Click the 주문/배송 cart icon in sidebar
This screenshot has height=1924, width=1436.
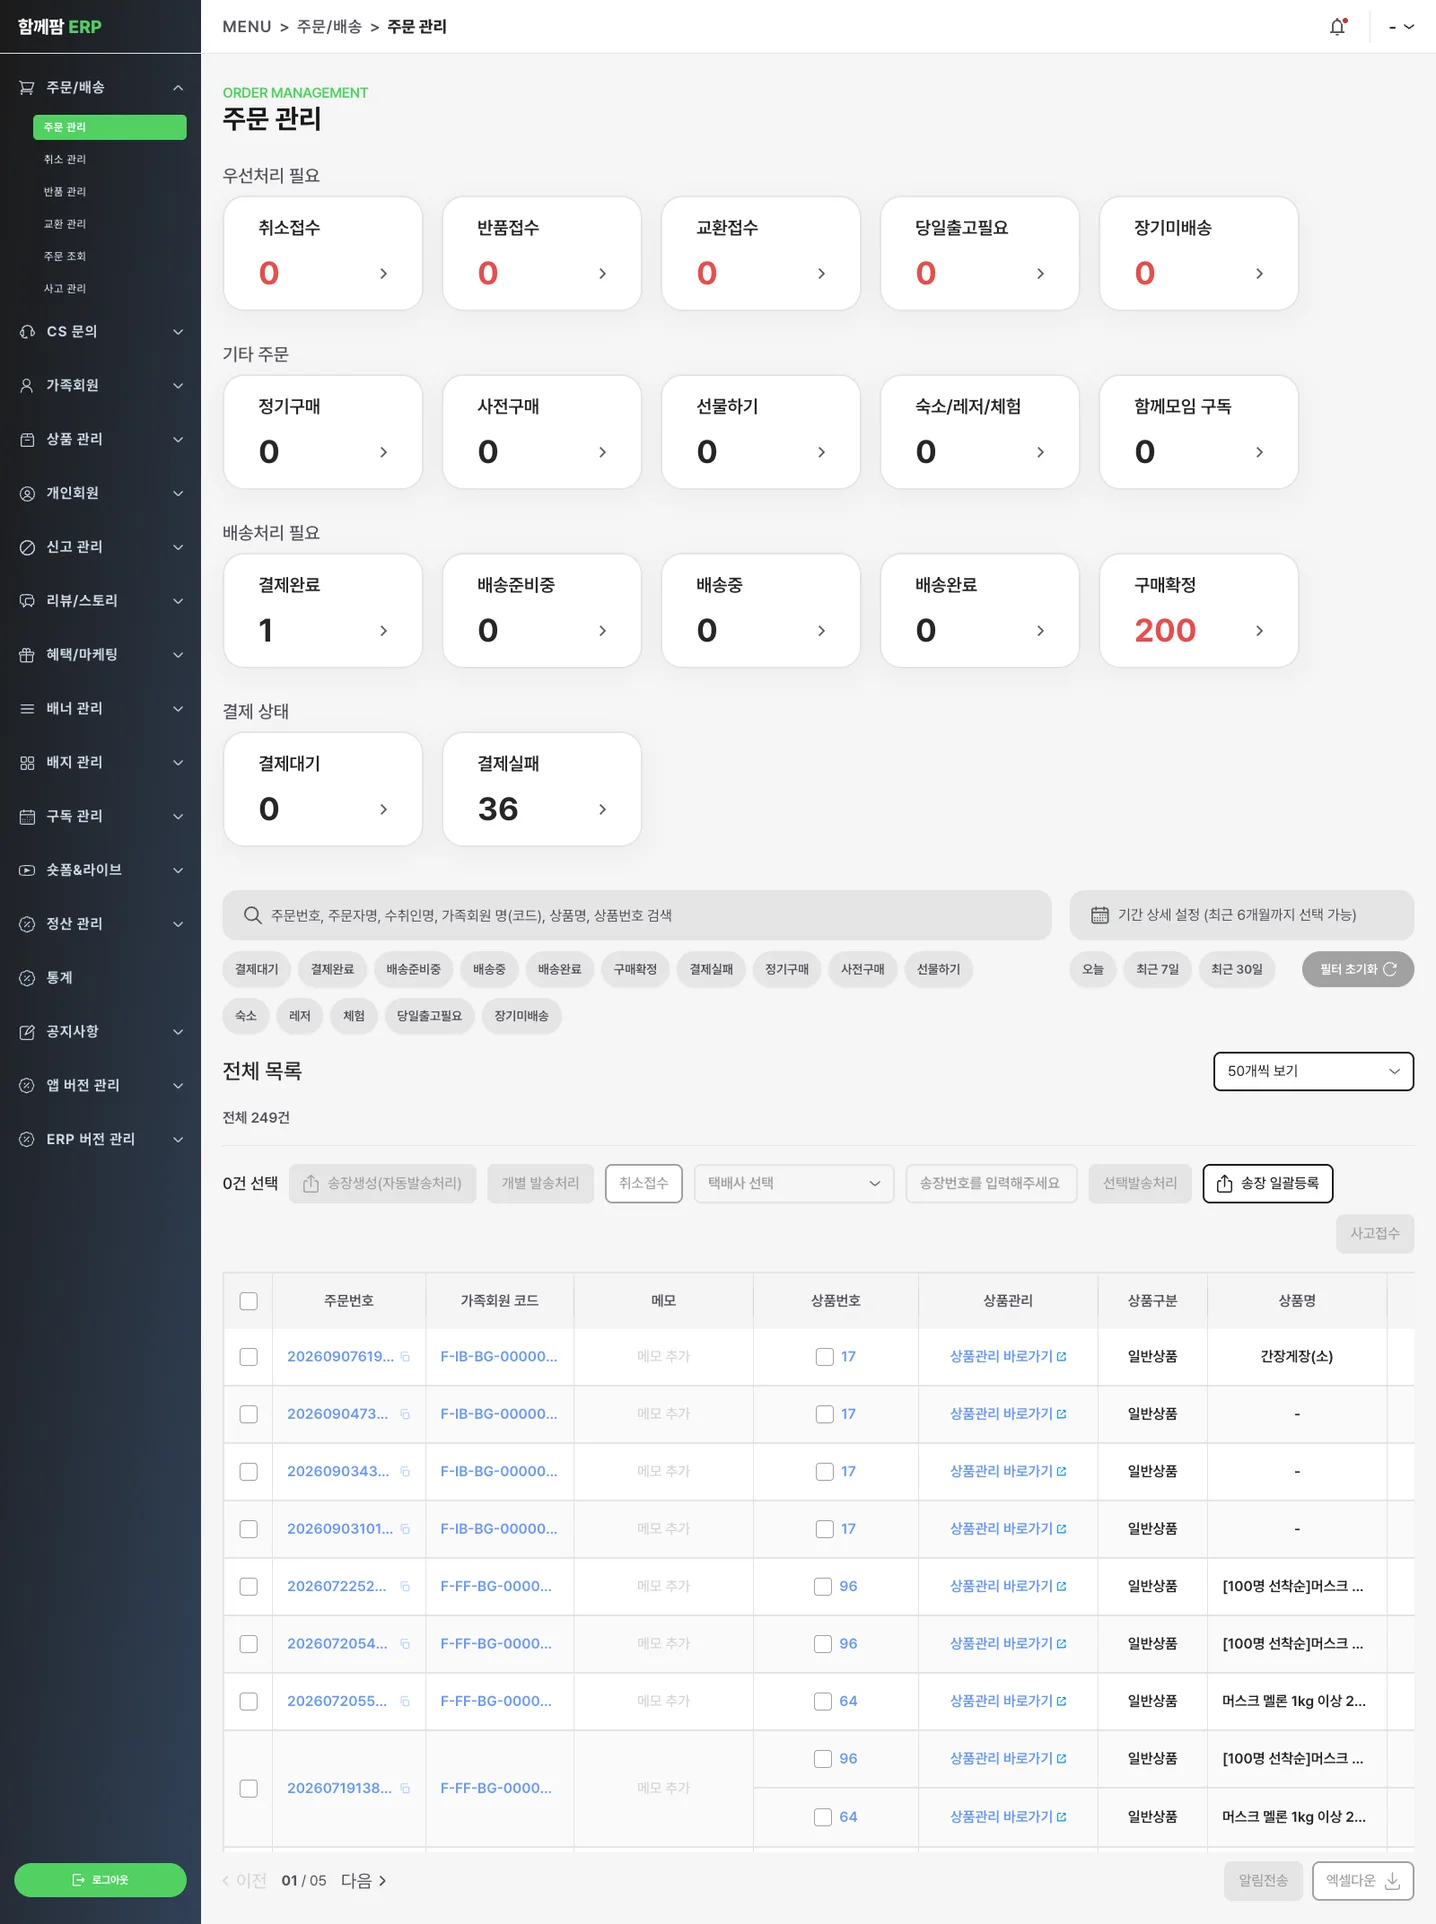(27, 88)
